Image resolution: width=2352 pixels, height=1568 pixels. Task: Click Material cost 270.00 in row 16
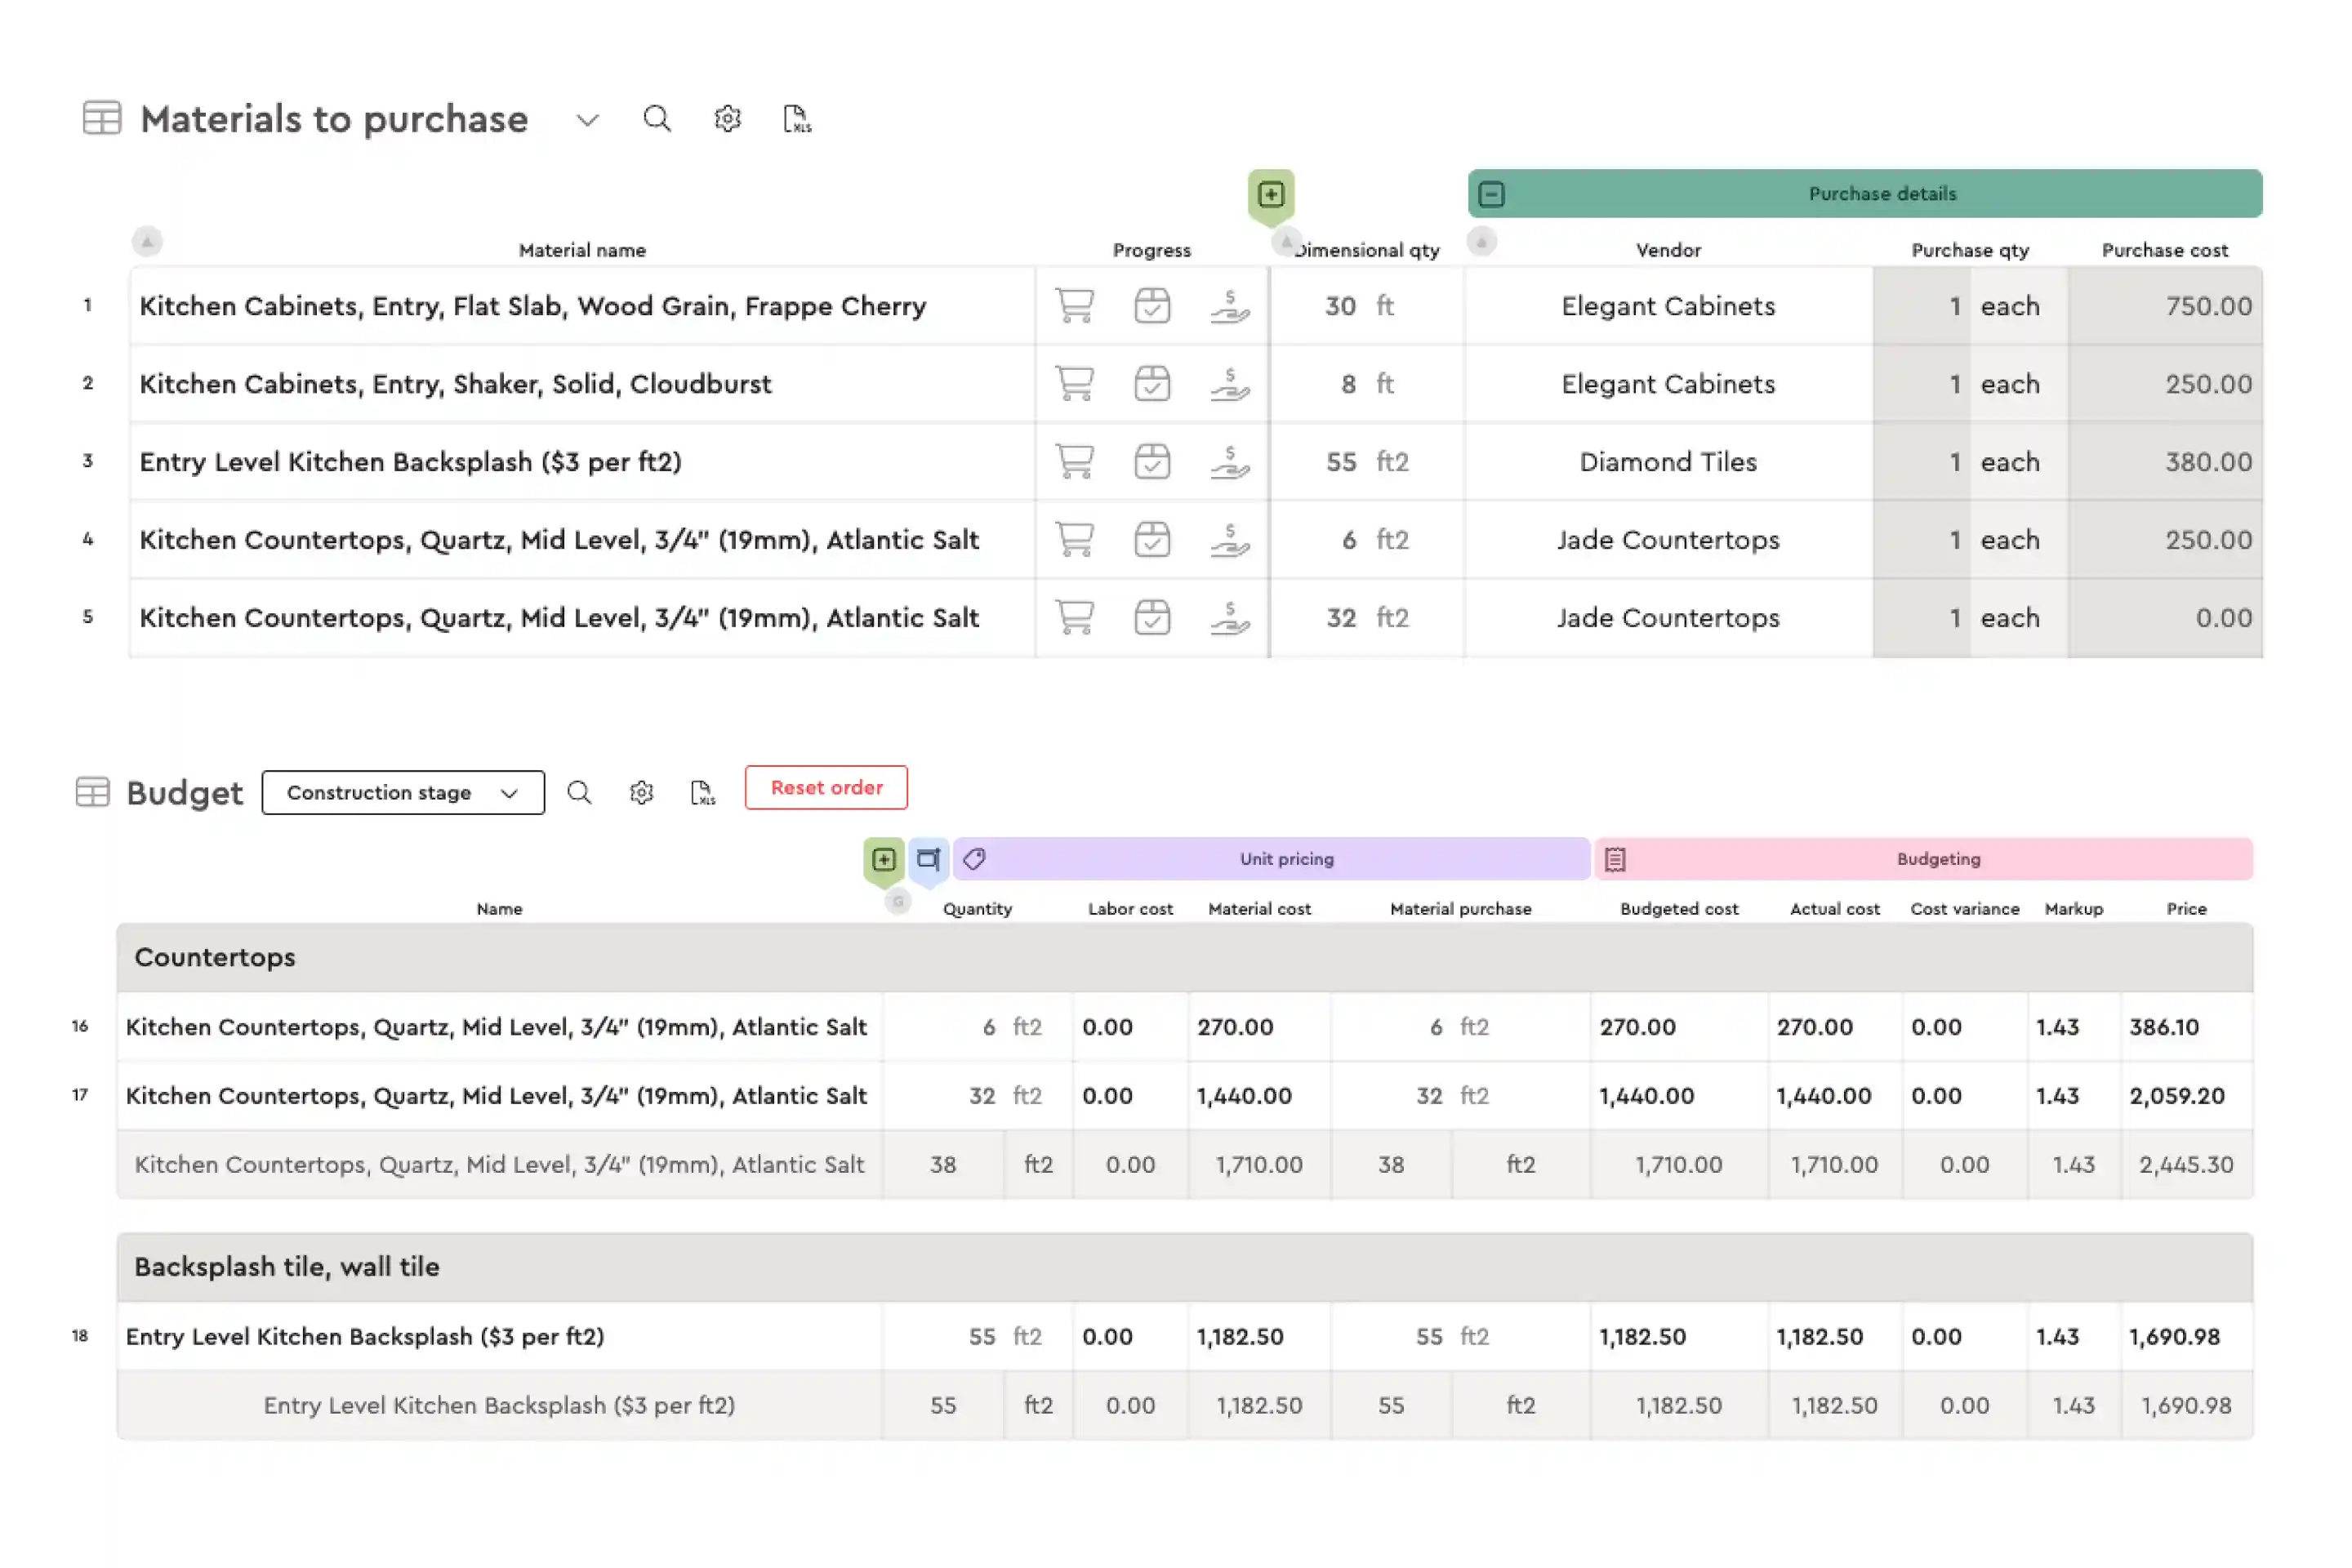pos(1260,1027)
